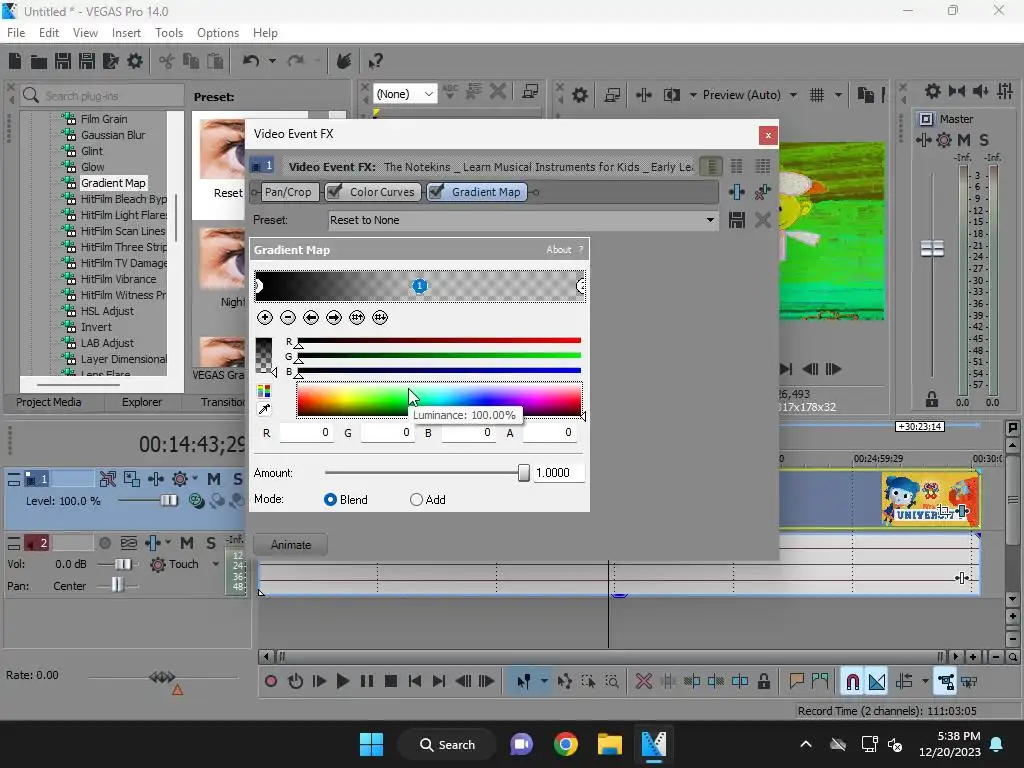Click the New Project icon in toolbar
Screen dimensions: 1024x768
click(x=15, y=61)
